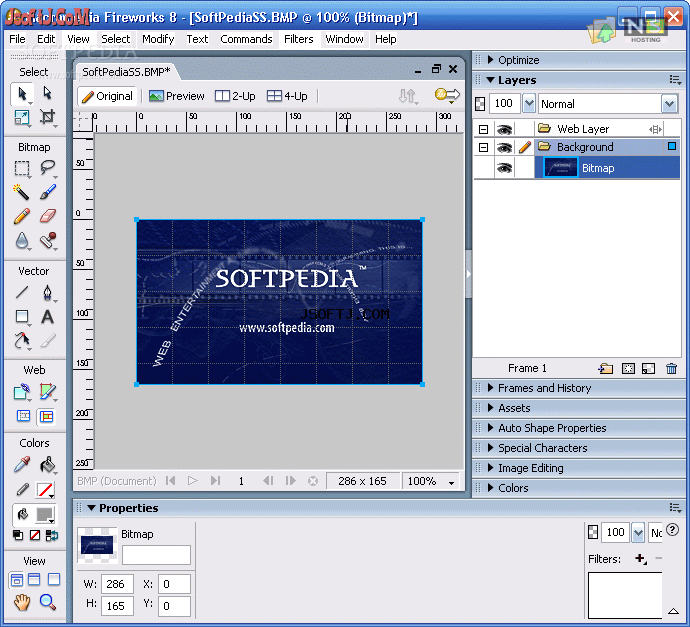Select the Hotspot tool
This screenshot has height=627, width=690.
coord(22,391)
